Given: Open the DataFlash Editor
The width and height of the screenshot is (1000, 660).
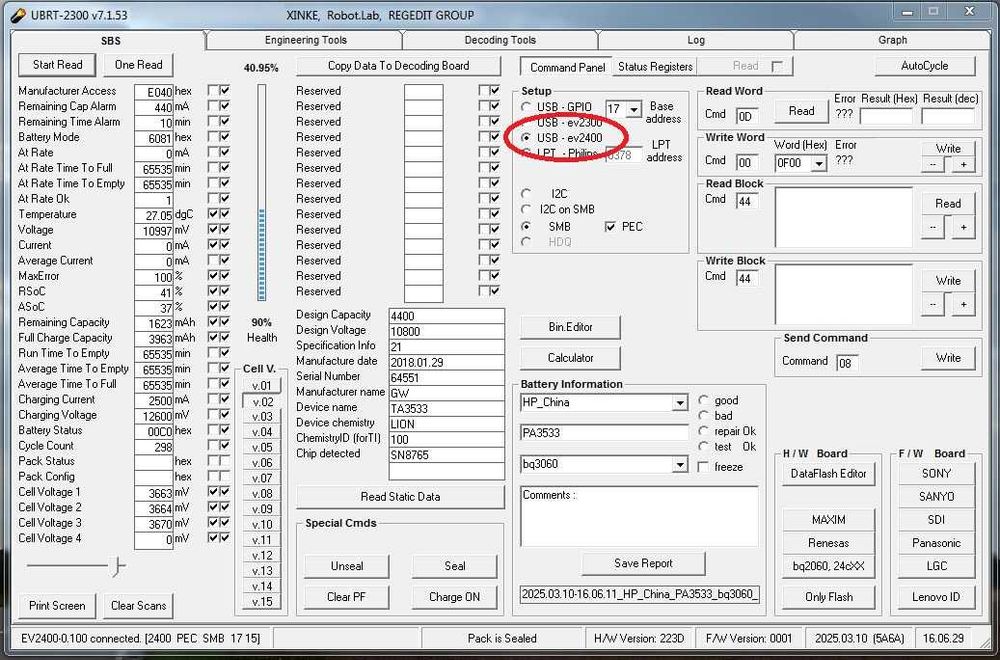Looking at the screenshot, I should pos(828,474).
